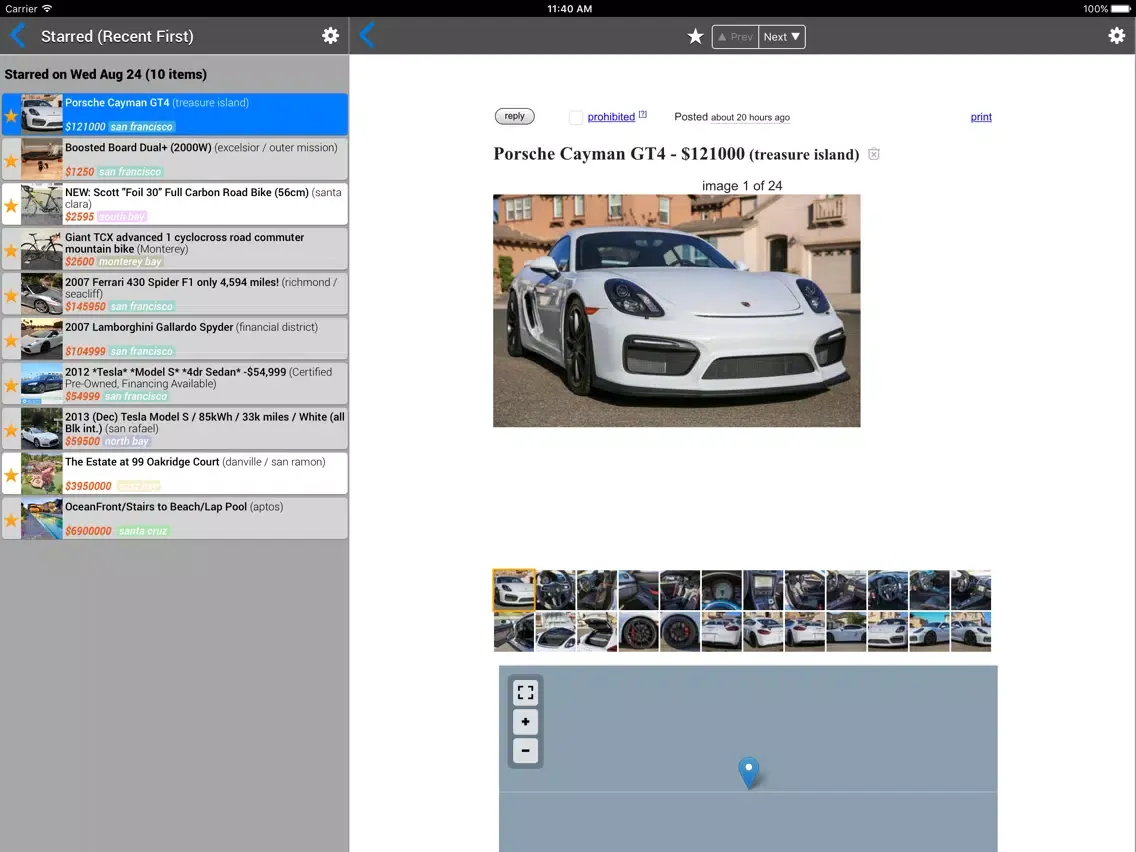Open 2013 (Dec) Tesla Model S 85kWh listing
The height and width of the screenshot is (852, 1136).
[x=175, y=429]
